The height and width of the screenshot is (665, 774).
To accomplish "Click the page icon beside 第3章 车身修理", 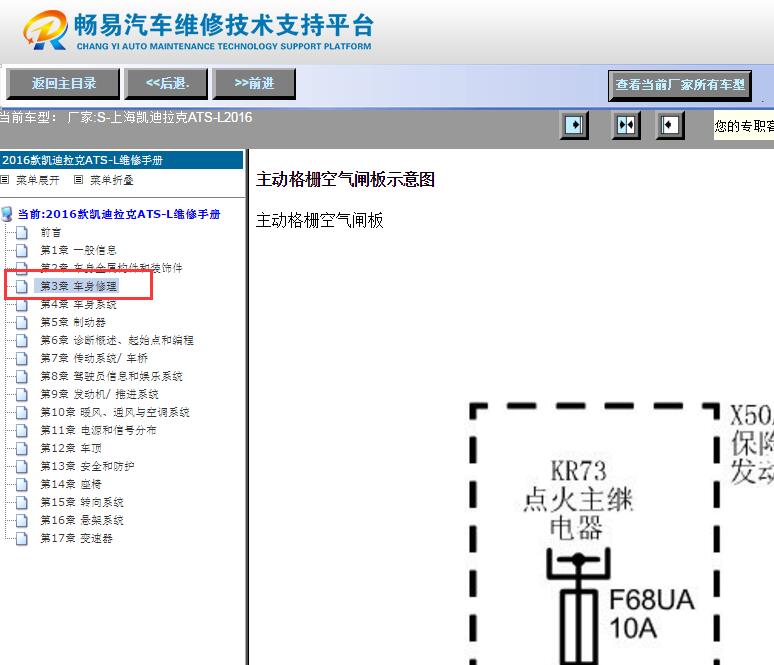I will pos(22,286).
